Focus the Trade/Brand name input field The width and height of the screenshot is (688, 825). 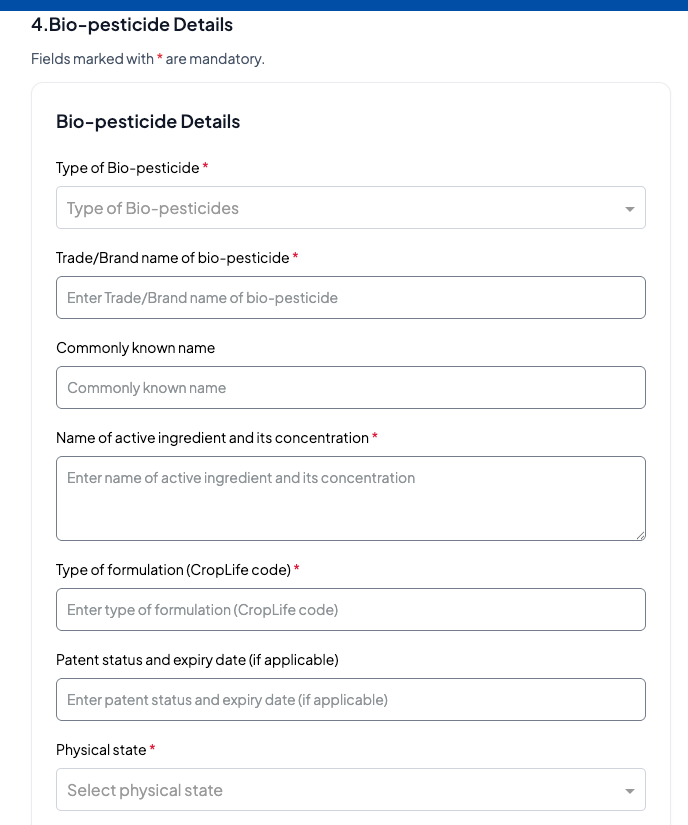350,298
